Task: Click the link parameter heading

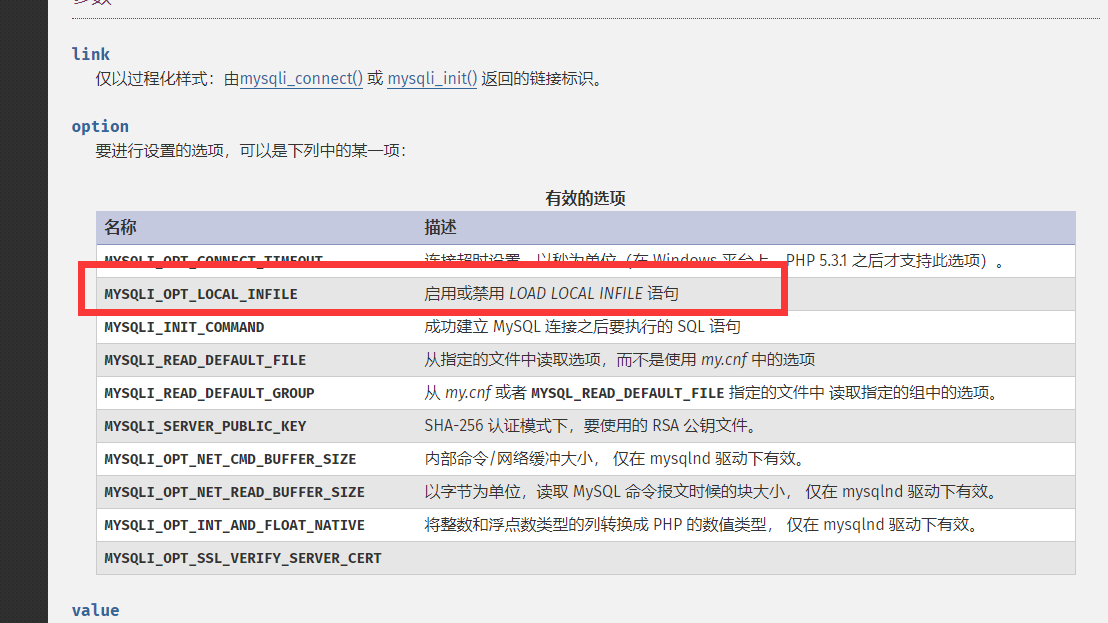Action: pyautogui.click(x=90, y=54)
